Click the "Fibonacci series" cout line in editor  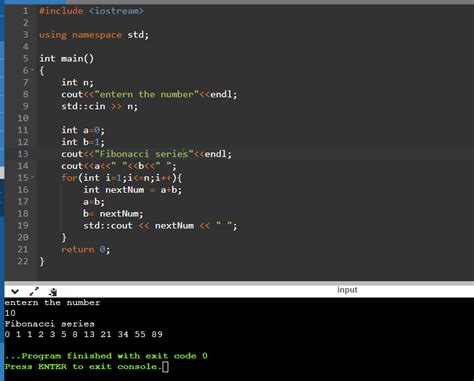pyautogui.click(x=146, y=154)
